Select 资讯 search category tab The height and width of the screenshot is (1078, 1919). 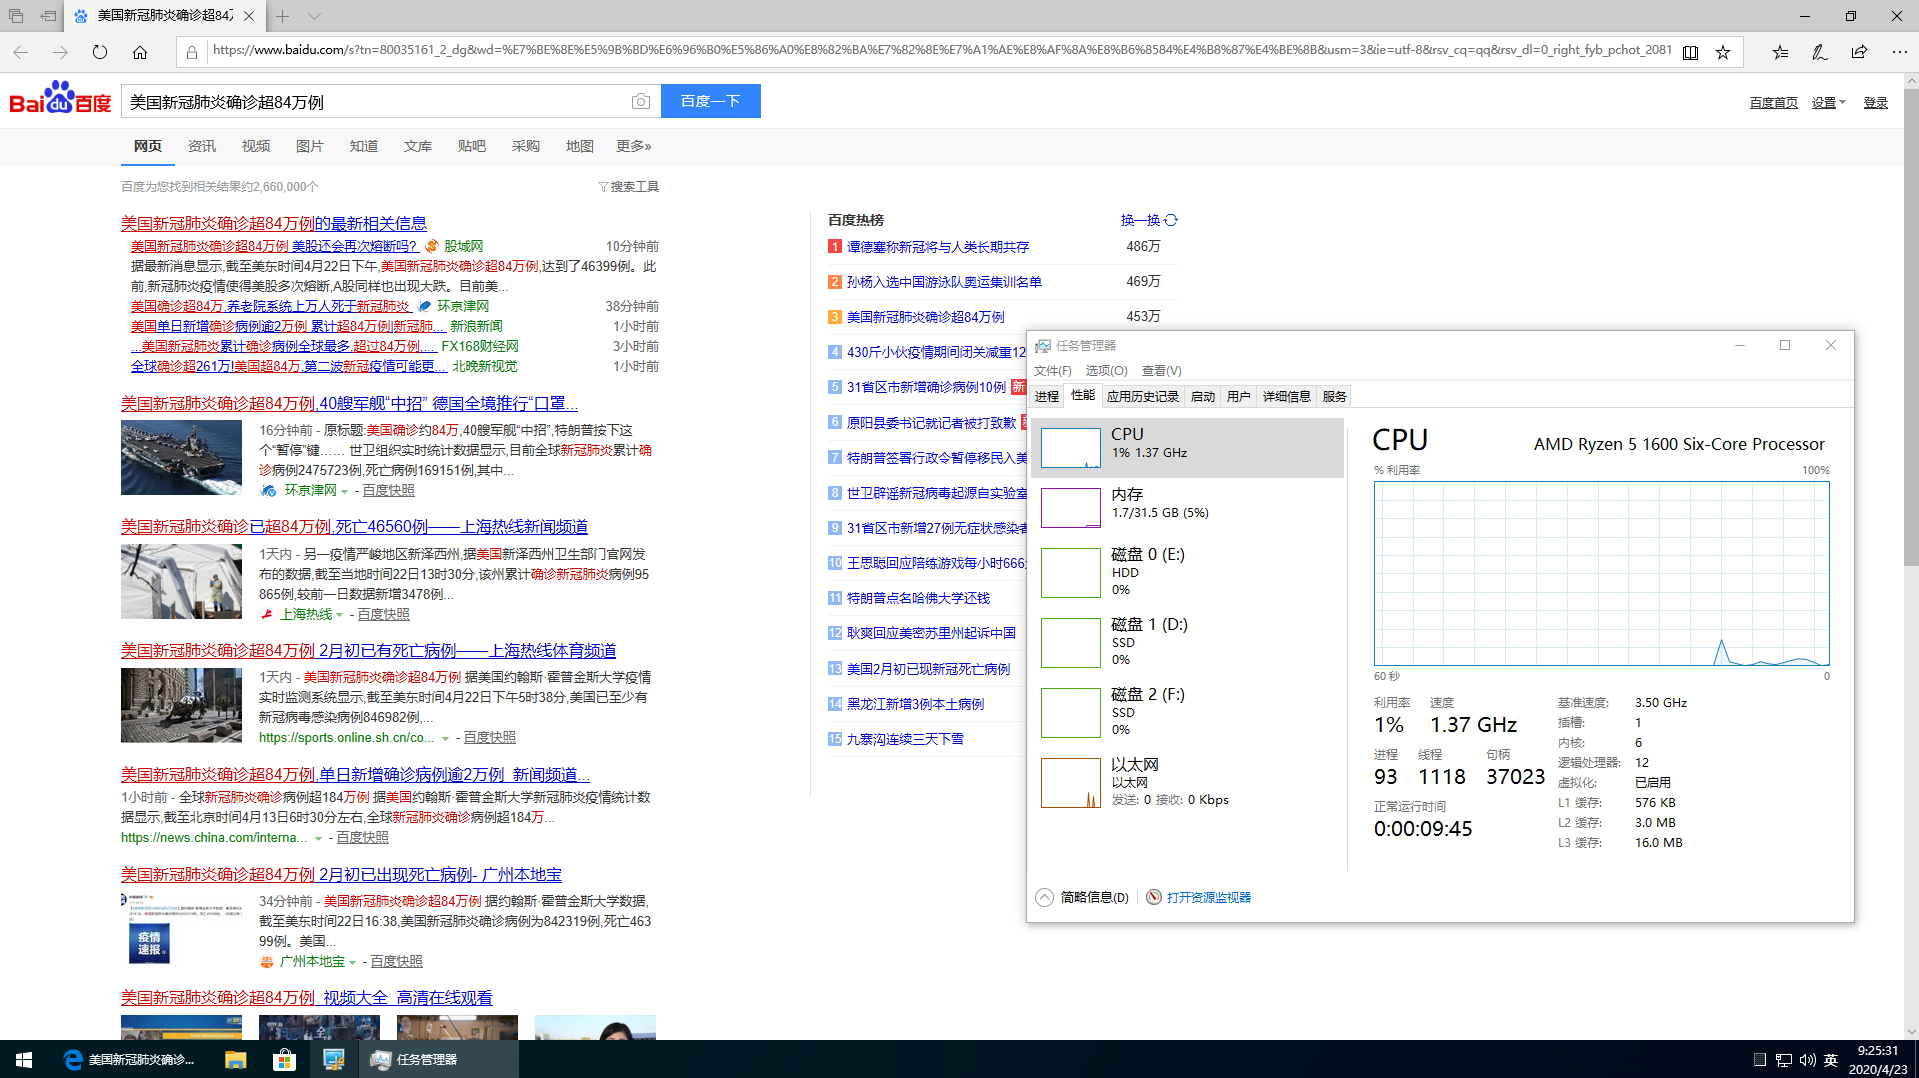(x=202, y=146)
